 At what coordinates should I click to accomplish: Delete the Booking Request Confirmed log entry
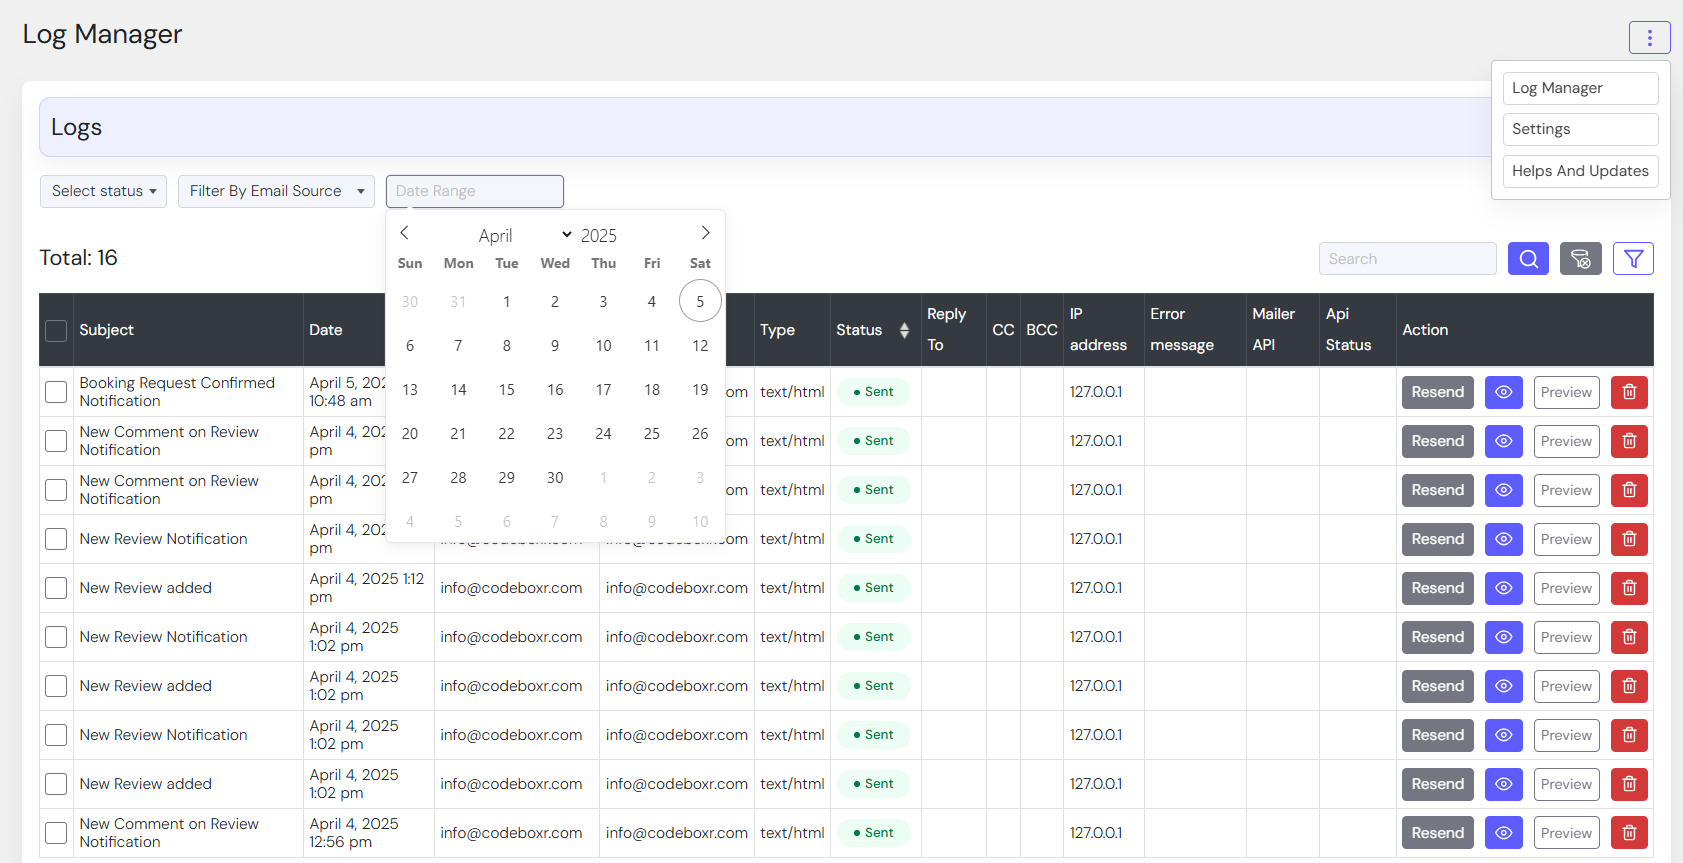point(1629,392)
